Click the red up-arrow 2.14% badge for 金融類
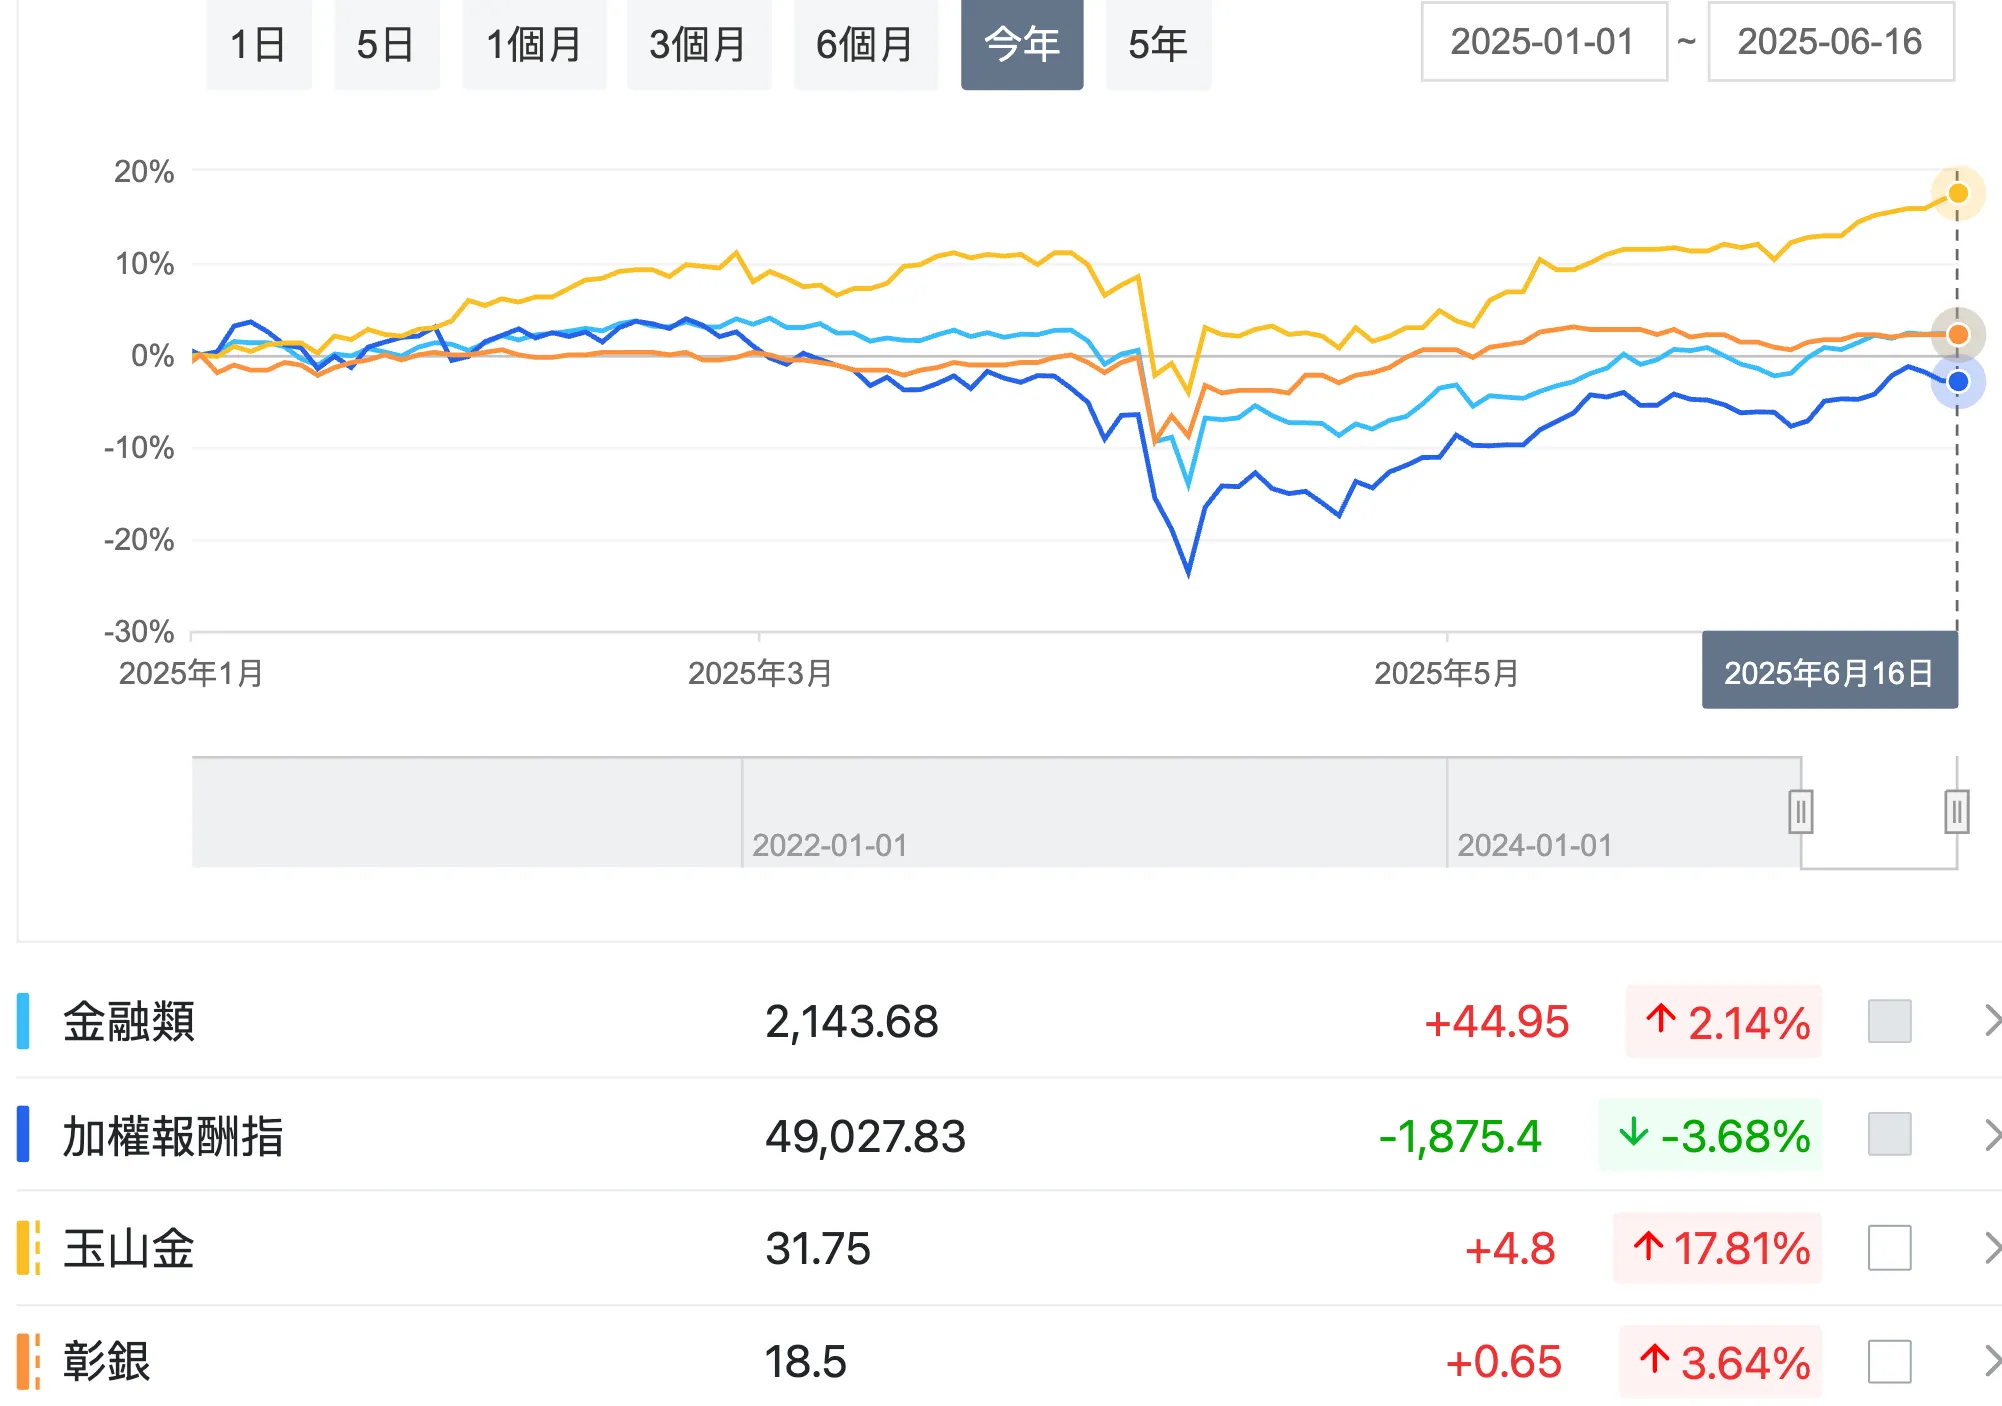This screenshot has height=1406, width=2002. click(1724, 1022)
